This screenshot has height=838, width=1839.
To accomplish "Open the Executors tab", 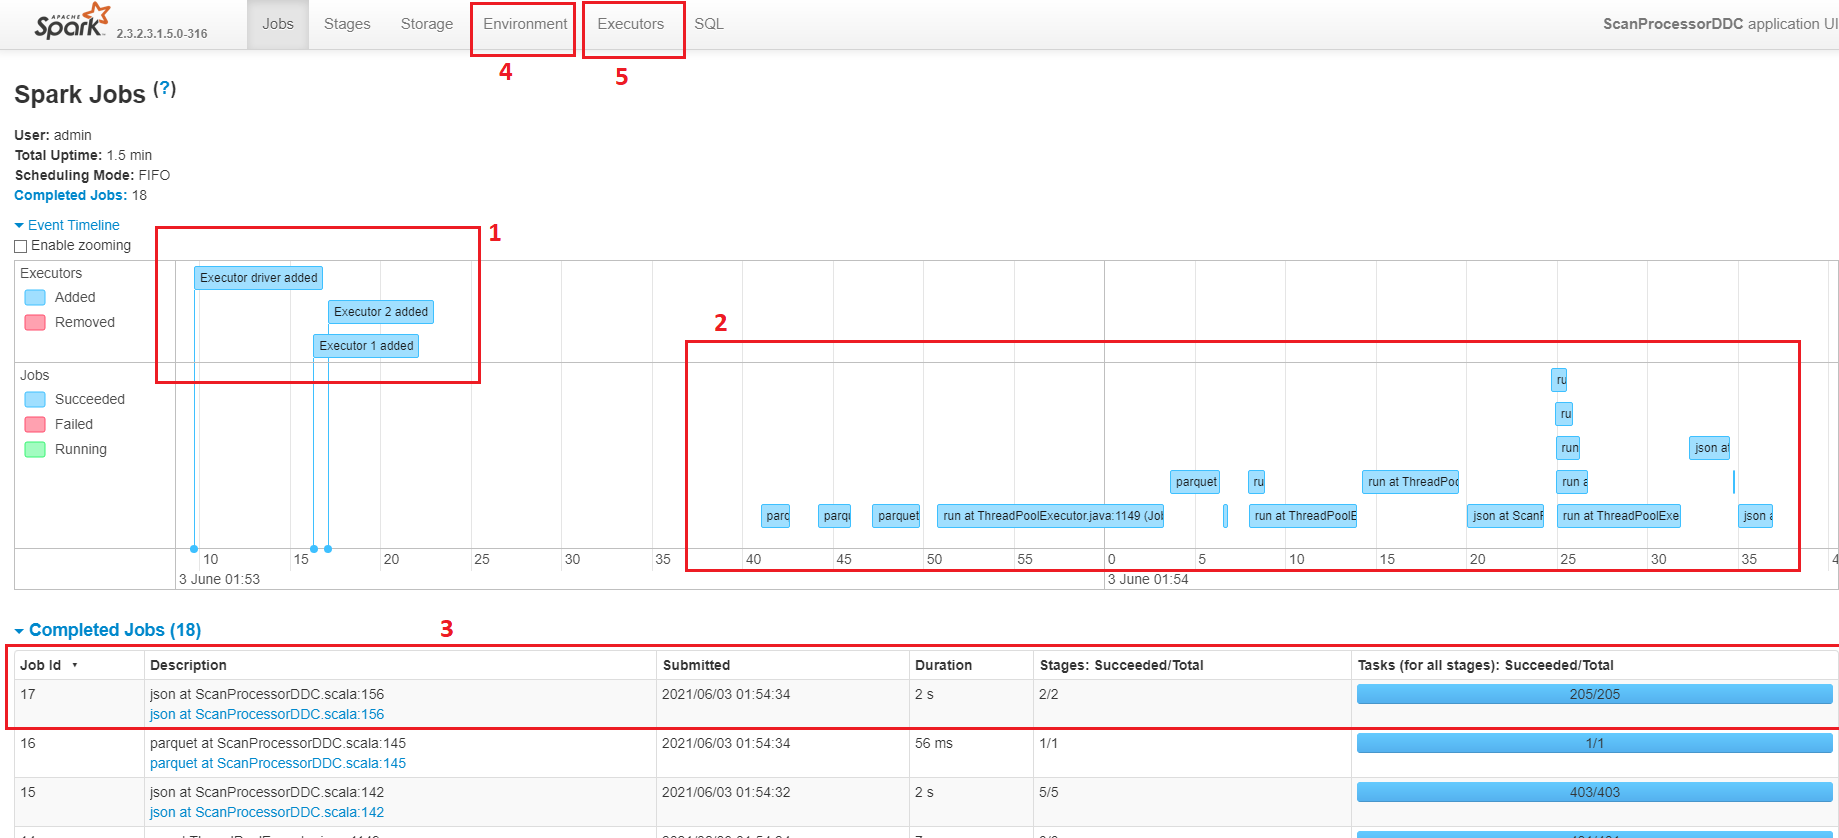I will (x=631, y=24).
